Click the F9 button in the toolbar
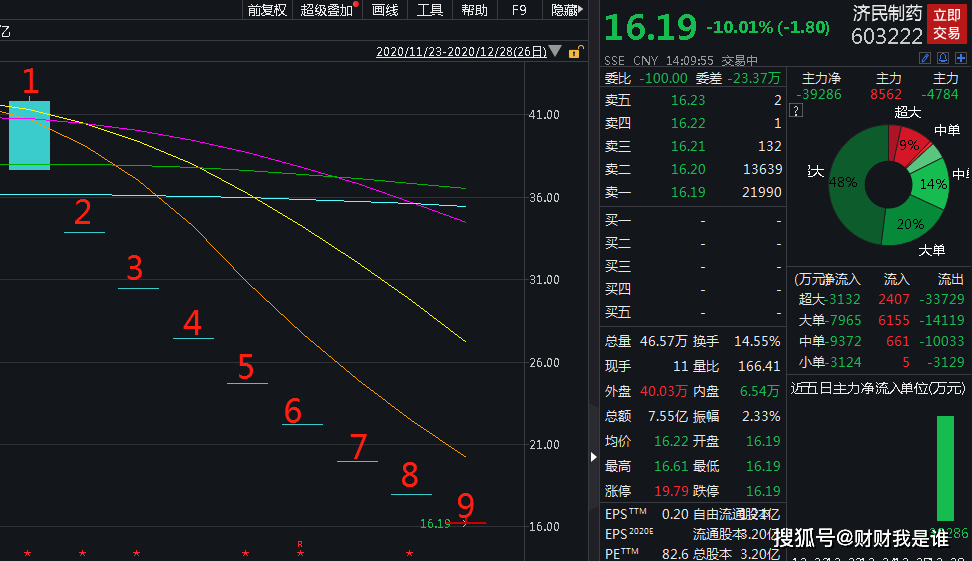Viewport: 972px width, 561px height. [519, 10]
